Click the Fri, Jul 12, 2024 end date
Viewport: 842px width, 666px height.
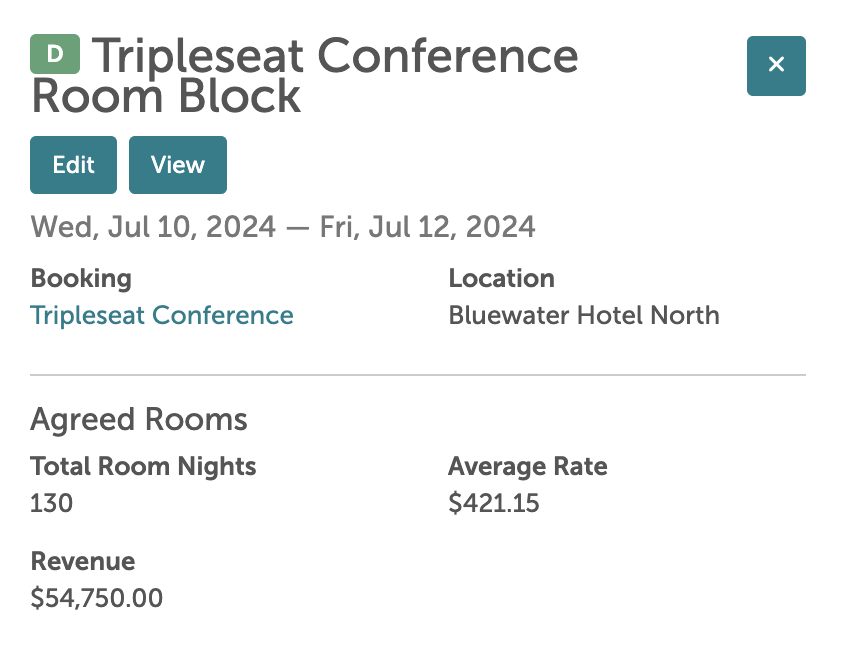[x=427, y=227]
